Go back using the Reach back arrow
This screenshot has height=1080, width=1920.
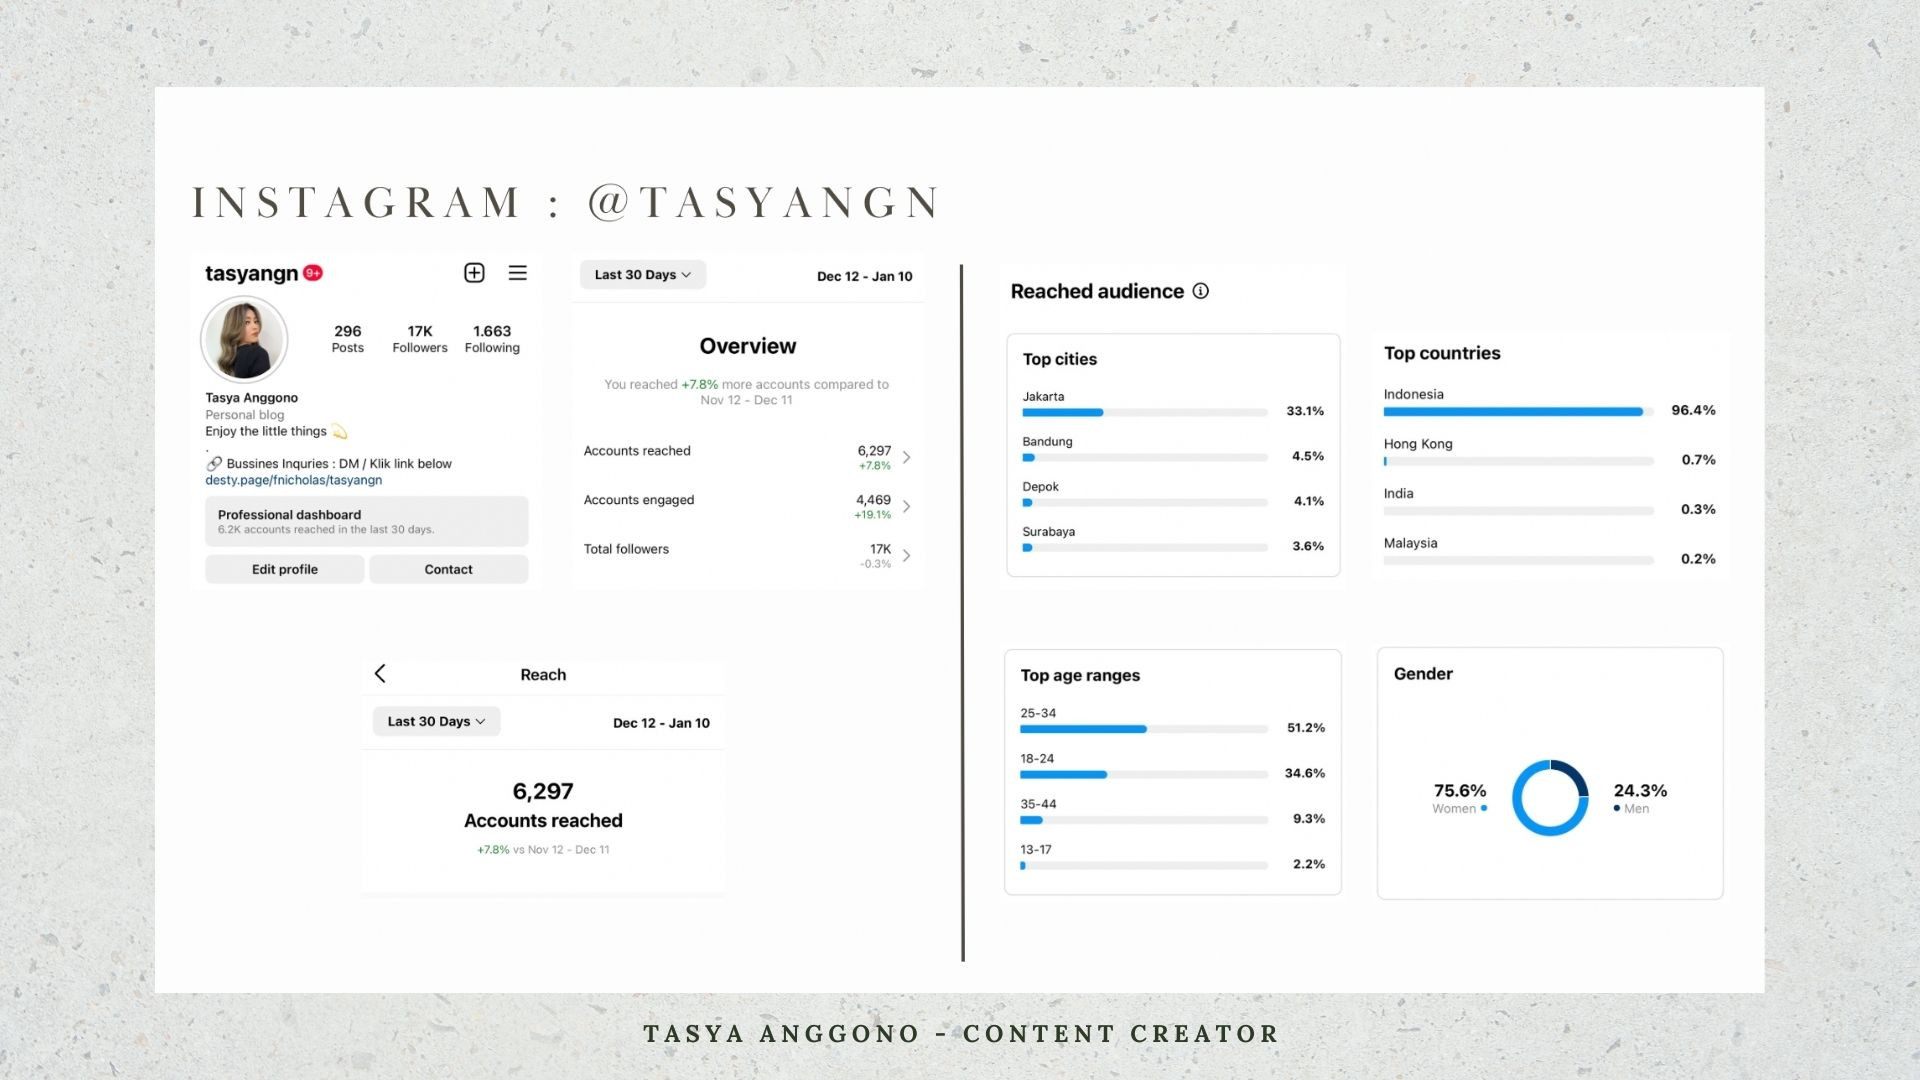(x=380, y=673)
